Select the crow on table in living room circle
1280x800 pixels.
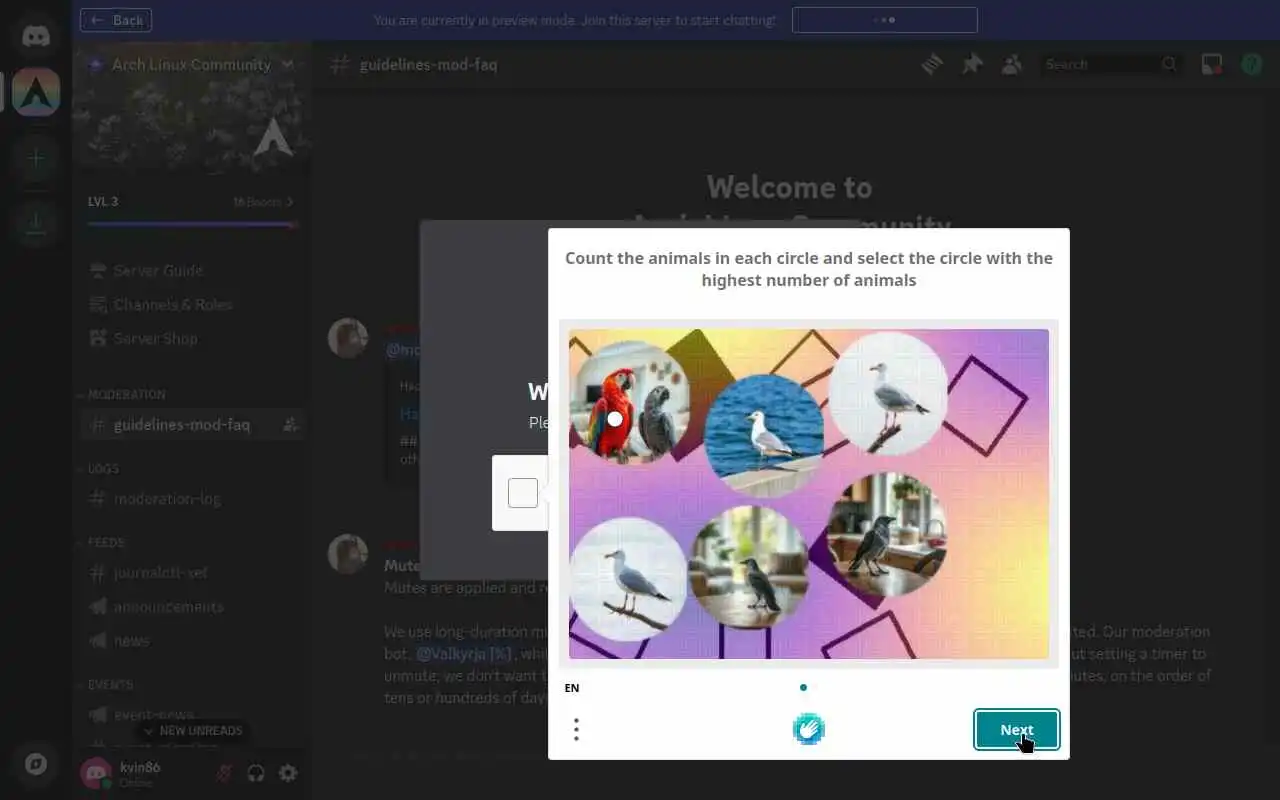749,567
